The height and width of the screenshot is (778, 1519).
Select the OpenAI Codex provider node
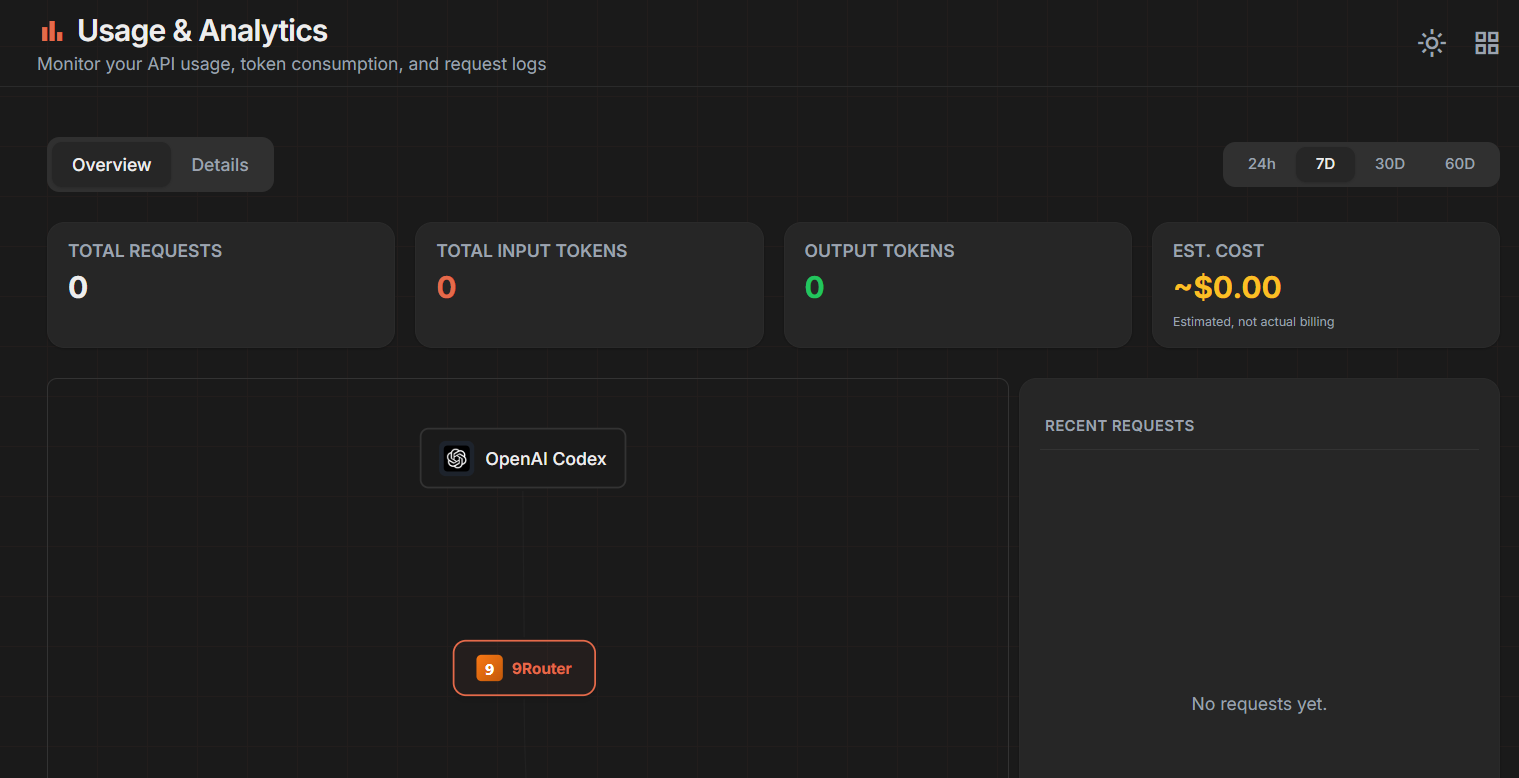pos(523,458)
